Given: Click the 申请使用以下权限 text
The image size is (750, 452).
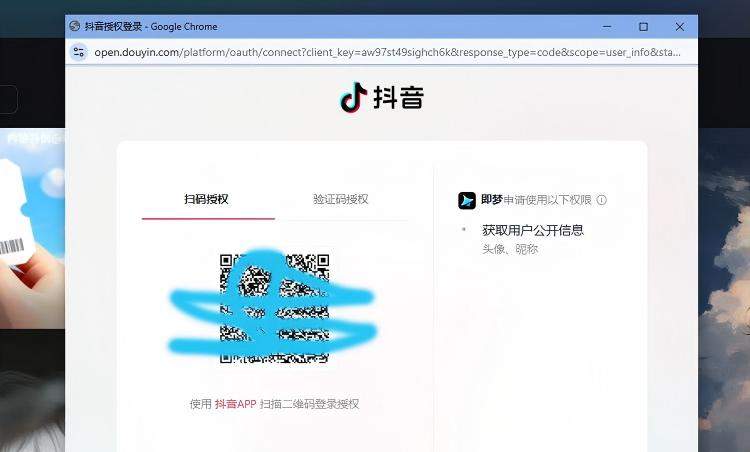Looking at the screenshot, I should click(547, 200).
